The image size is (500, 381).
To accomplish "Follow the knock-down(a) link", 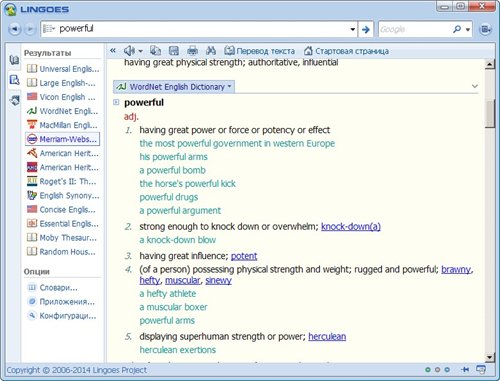I will click(351, 226).
